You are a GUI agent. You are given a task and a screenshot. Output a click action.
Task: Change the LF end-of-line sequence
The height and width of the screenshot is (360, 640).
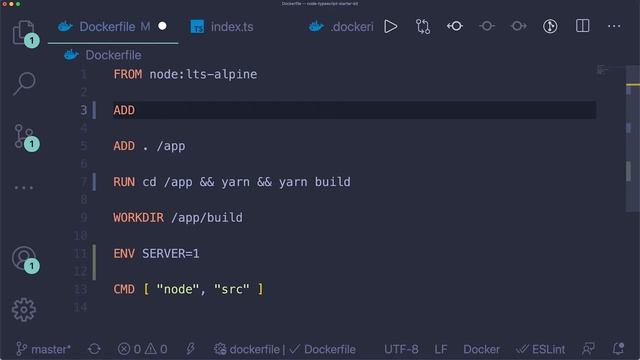click(x=441, y=349)
